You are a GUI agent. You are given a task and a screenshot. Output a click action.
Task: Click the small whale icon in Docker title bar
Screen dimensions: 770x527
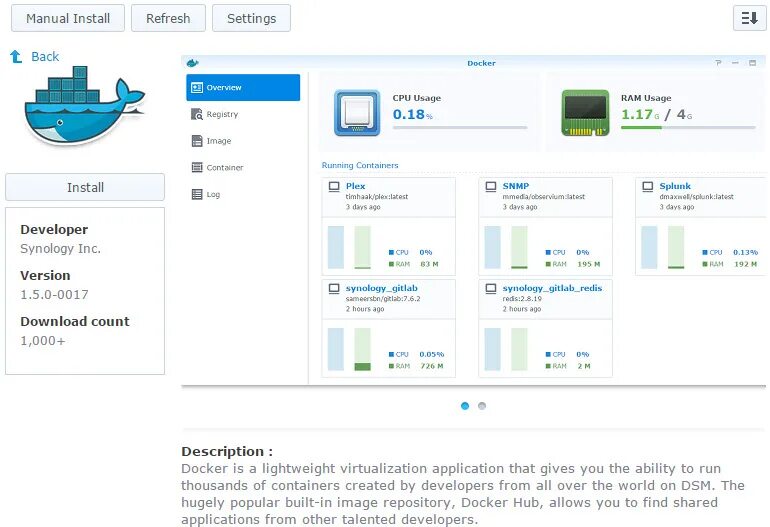(192, 63)
